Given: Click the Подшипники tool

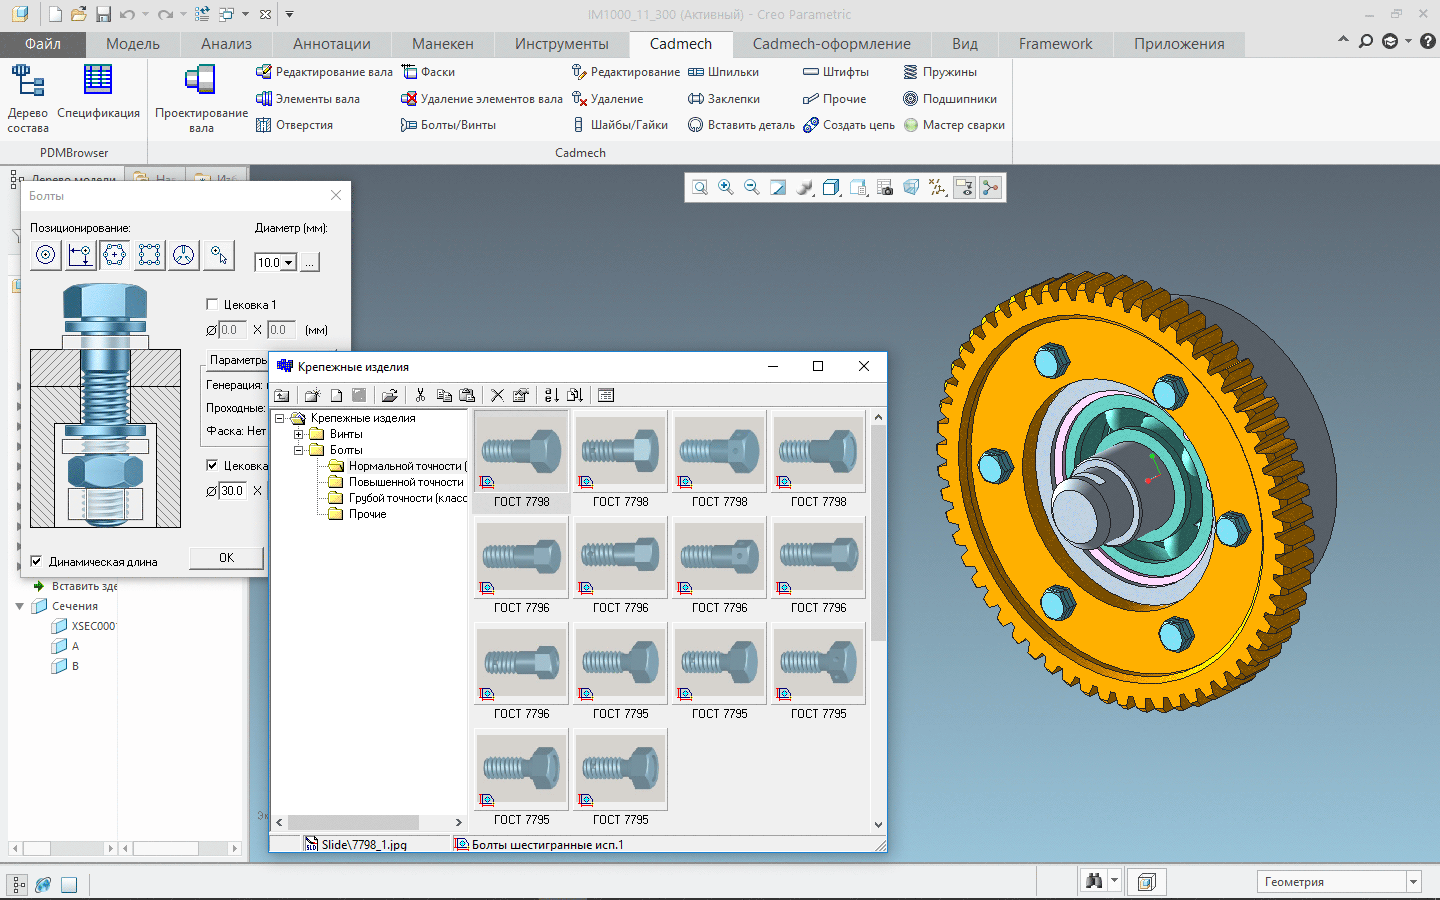Looking at the screenshot, I should click(950, 99).
